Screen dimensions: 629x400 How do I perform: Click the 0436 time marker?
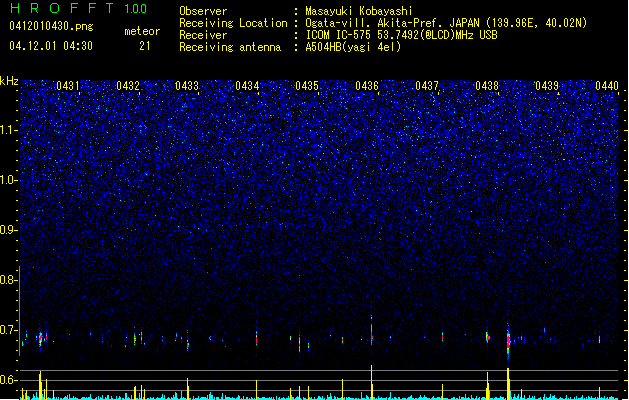pyautogui.click(x=367, y=86)
